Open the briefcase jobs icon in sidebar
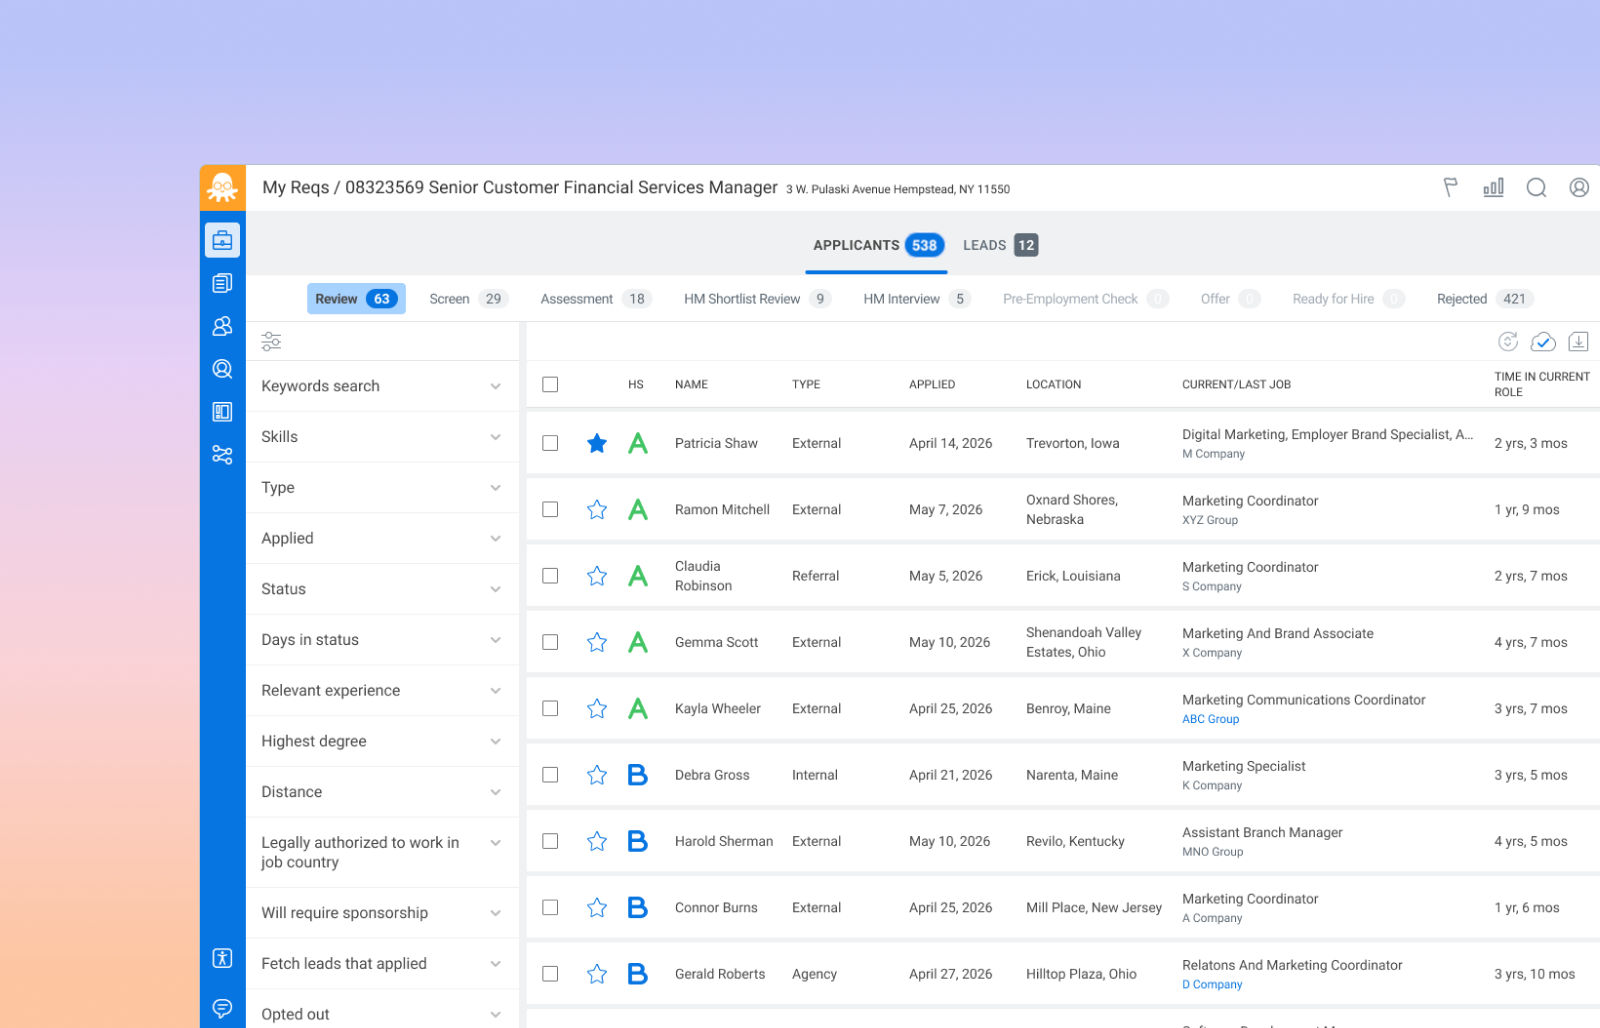The width and height of the screenshot is (1600, 1028). [x=222, y=240]
